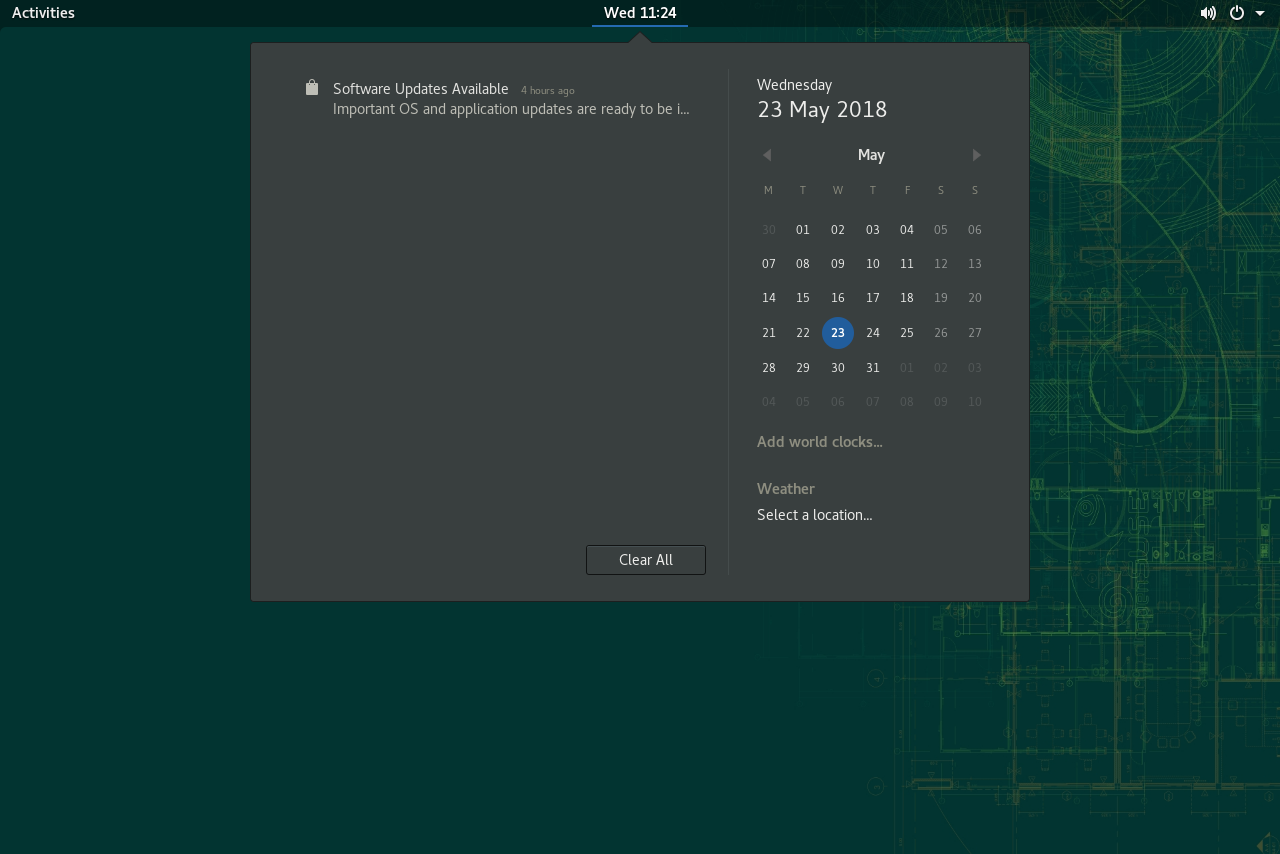This screenshot has height=854, width=1280.
Task: Click the software updates shopping bag icon
Action: 312,88
